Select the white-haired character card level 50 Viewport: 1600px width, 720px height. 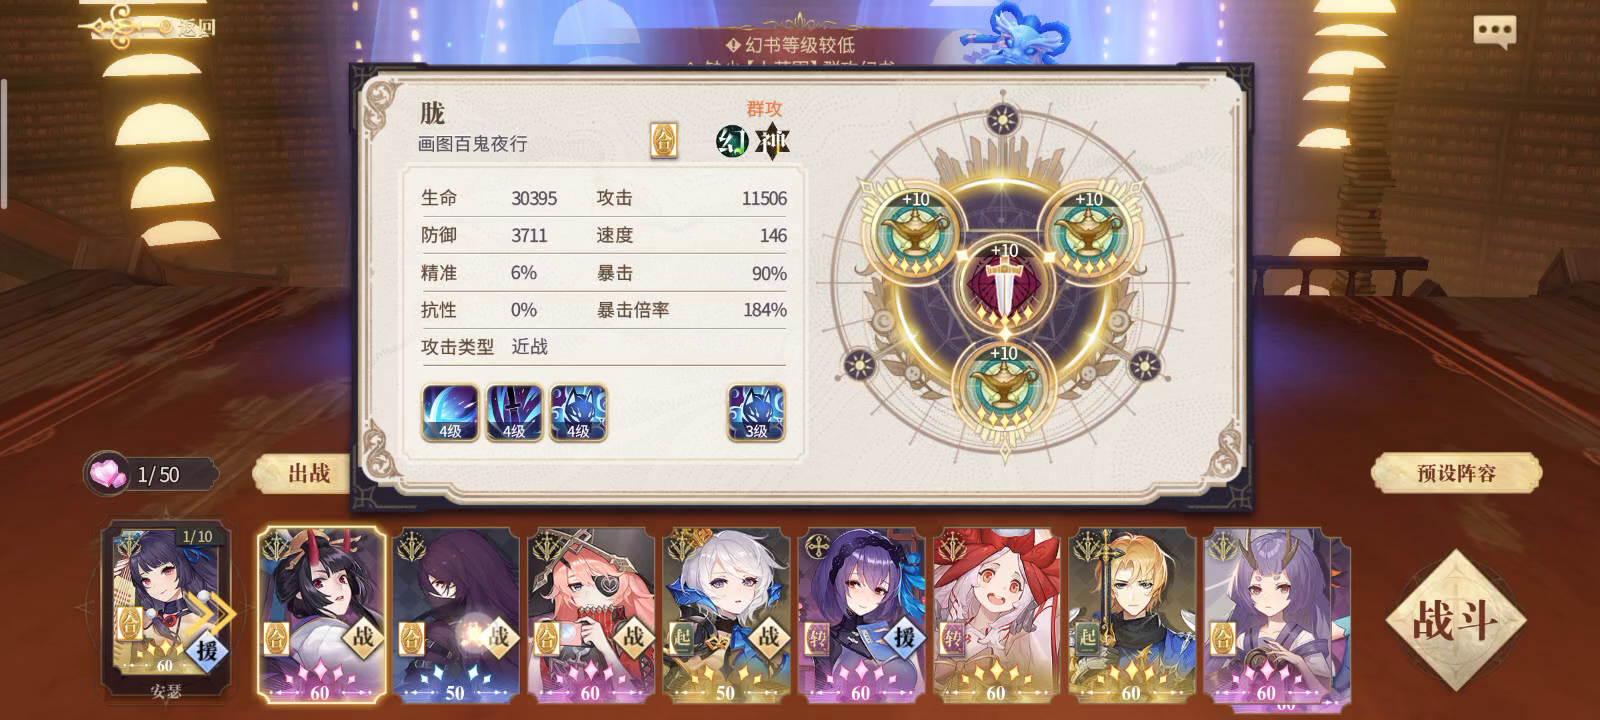[x=727, y=614]
